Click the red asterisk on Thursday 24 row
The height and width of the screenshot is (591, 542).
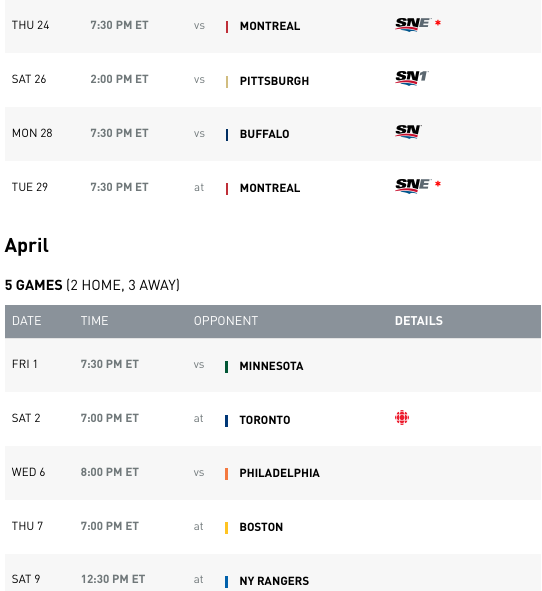point(438,23)
